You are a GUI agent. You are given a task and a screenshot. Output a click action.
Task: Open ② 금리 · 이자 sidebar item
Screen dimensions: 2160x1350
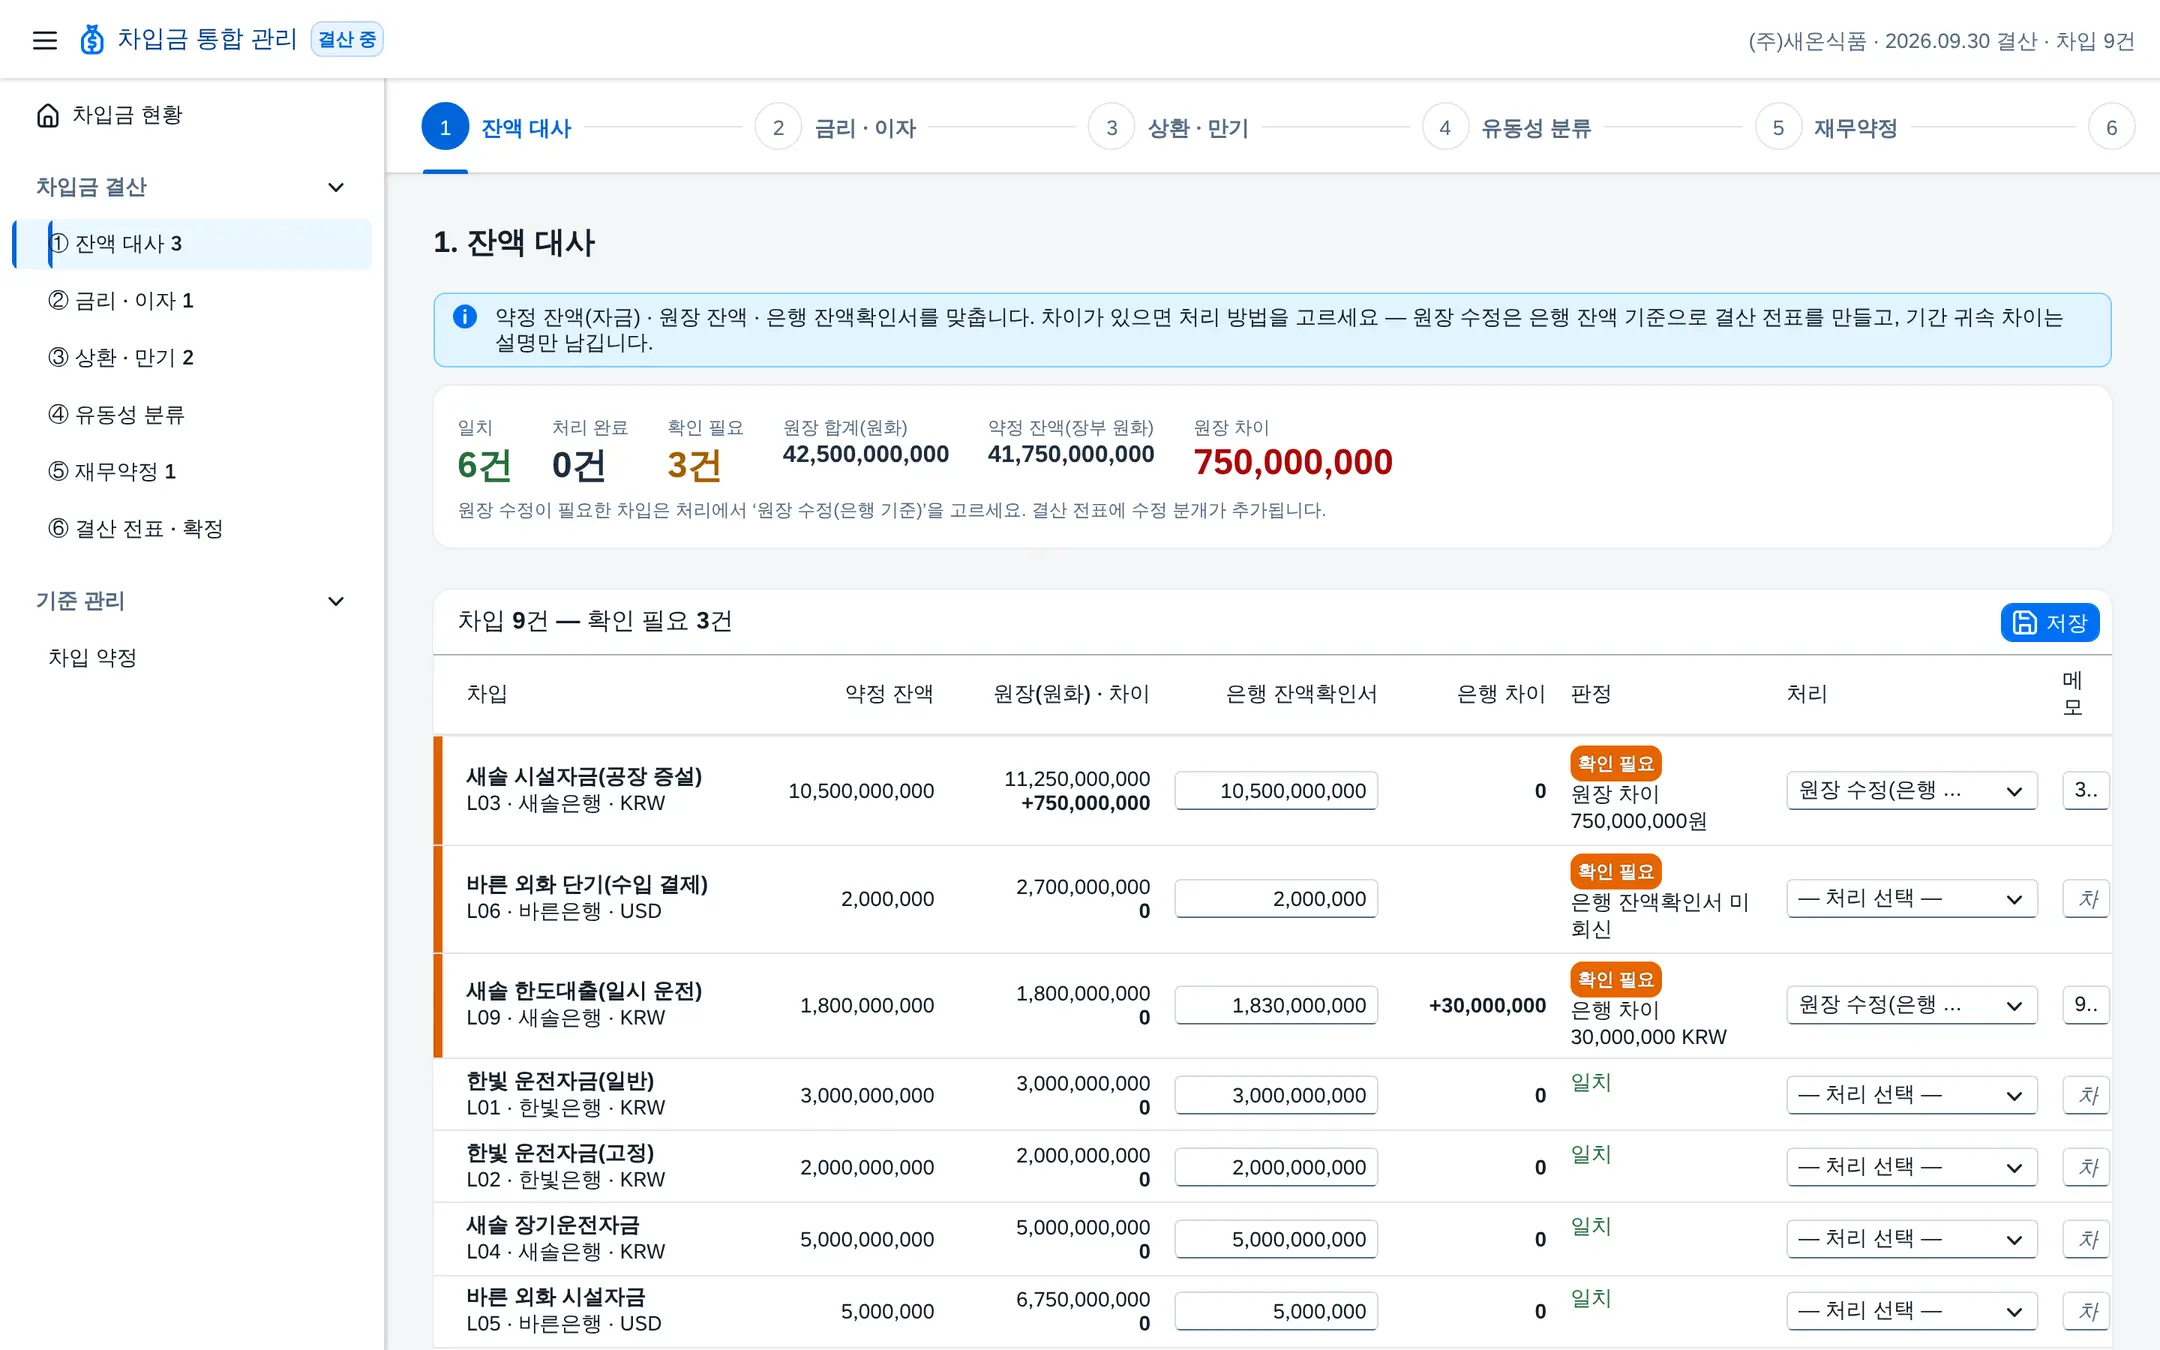pos(190,300)
